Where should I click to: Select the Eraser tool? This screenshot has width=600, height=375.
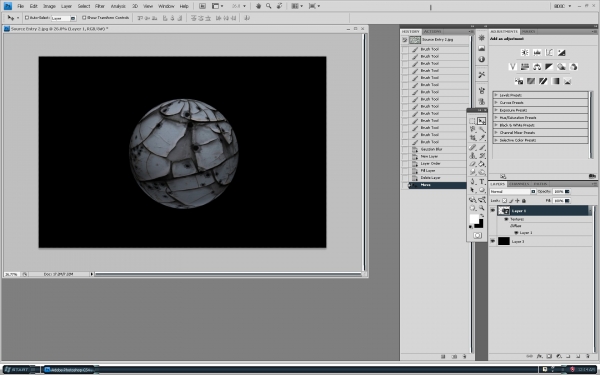pos(473,164)
